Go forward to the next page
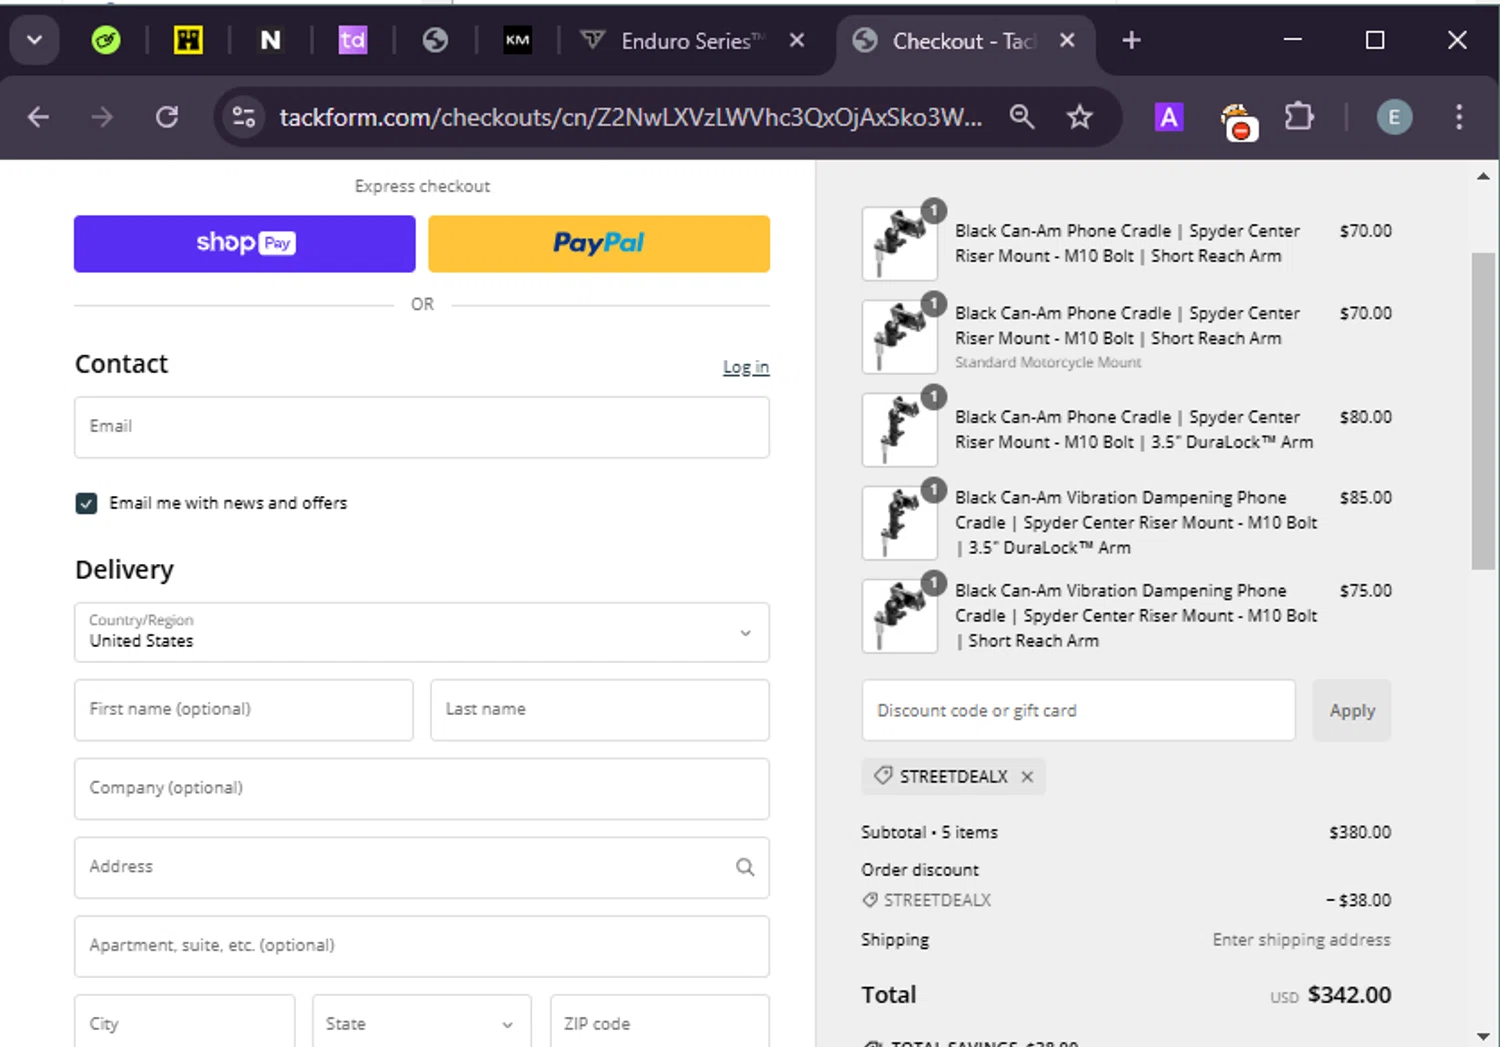The height and width of the screenshot is (1047, 1500). pyautogui.click(x=102, y=117)
